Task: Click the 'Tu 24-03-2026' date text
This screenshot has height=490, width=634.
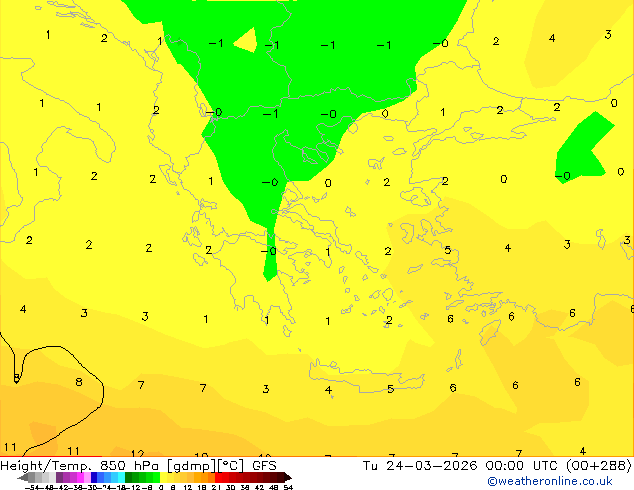Action: (420, 466)
